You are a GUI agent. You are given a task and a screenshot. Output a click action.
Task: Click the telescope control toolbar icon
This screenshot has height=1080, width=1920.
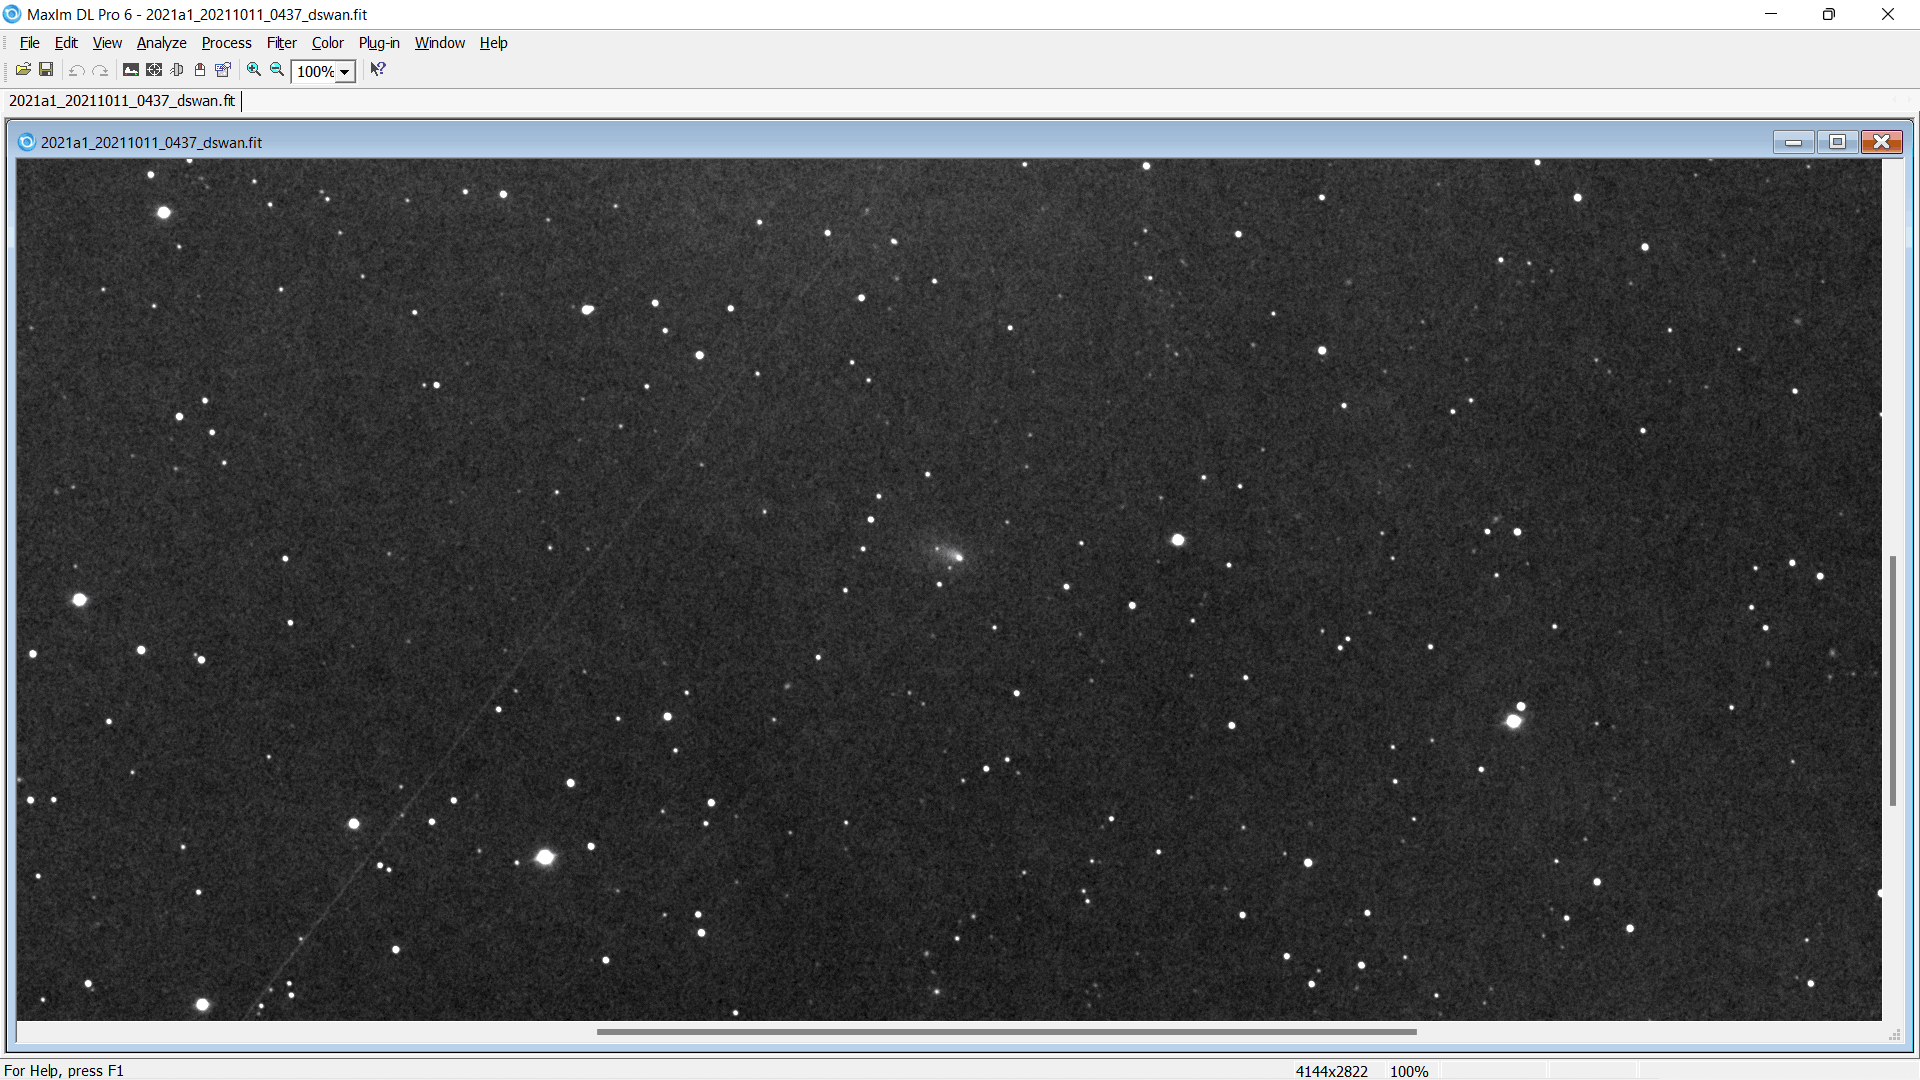point(177,70)
